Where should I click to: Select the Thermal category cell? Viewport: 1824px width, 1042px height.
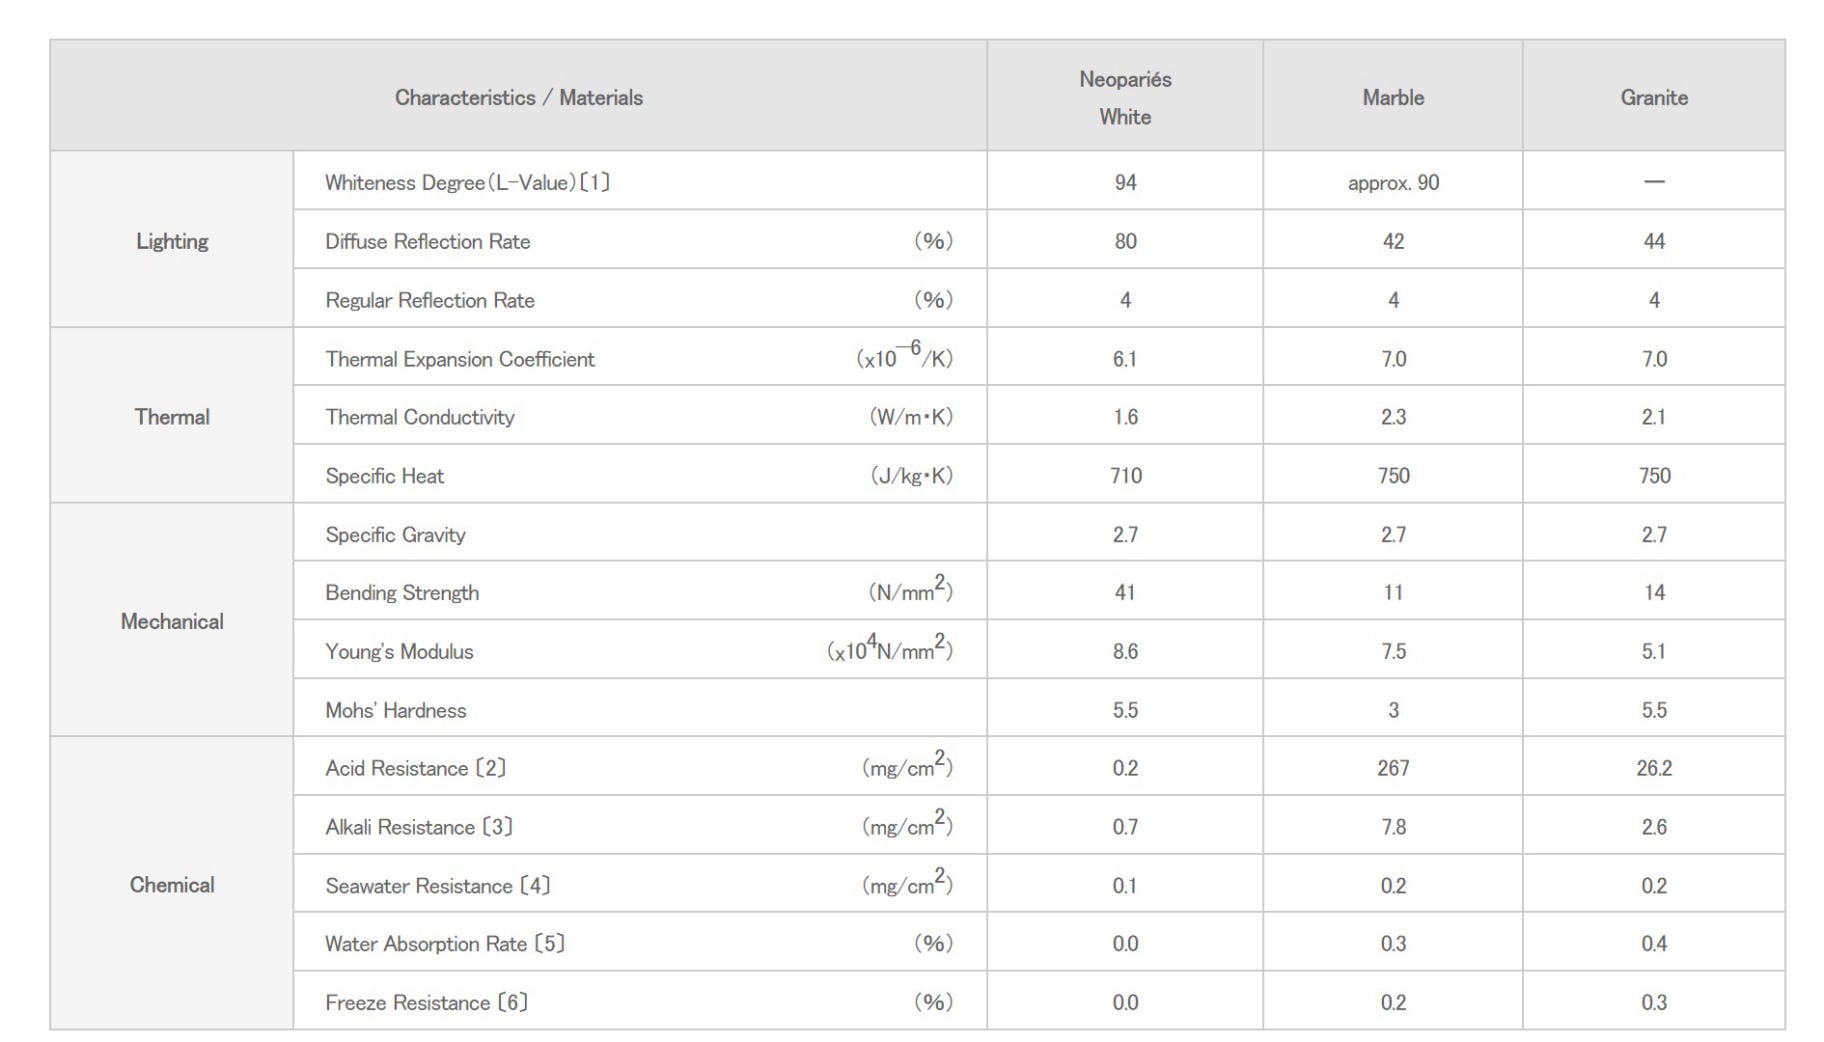(172, 417)
